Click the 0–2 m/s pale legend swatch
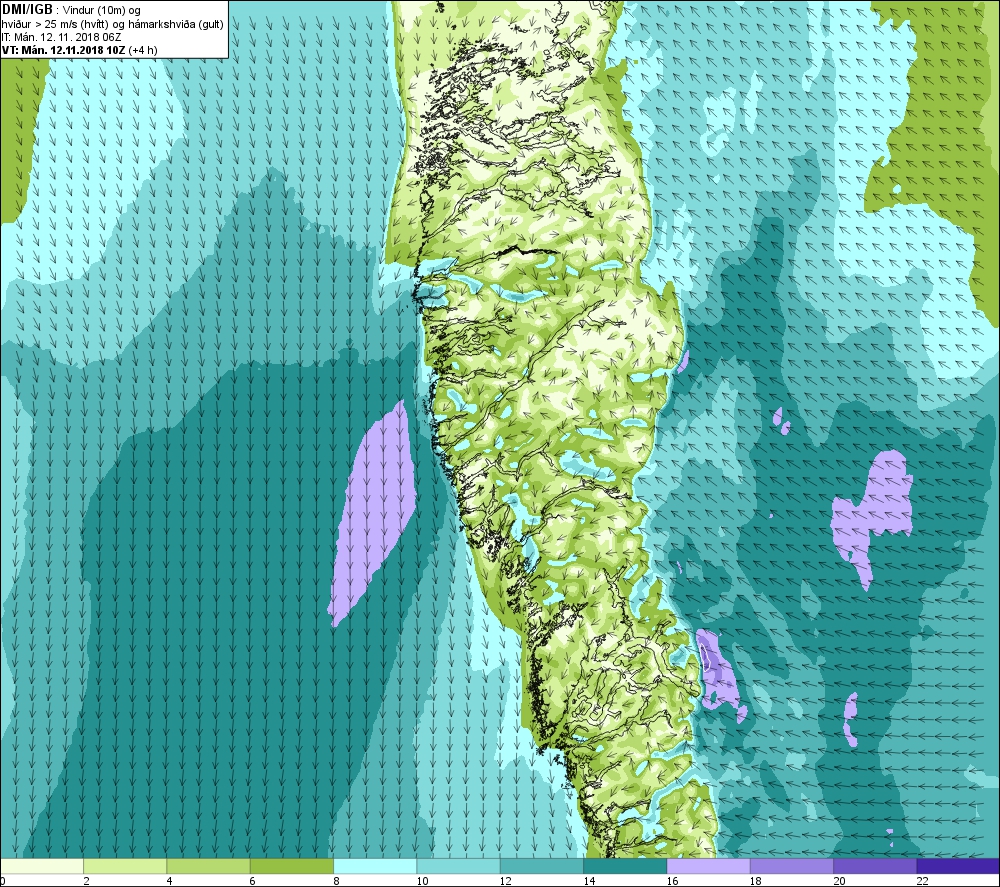Screen dimensions: 1000x887 41,866
